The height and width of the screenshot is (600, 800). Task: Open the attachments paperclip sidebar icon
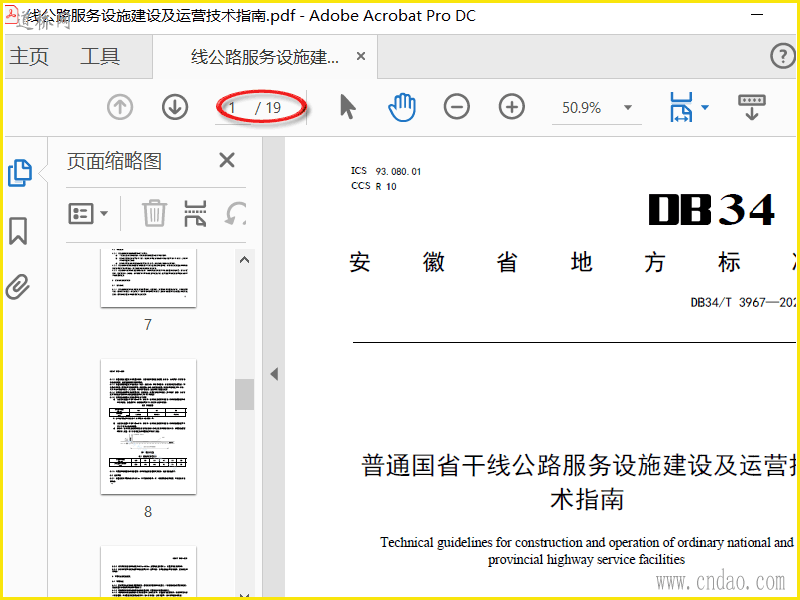tap(18, 287)
